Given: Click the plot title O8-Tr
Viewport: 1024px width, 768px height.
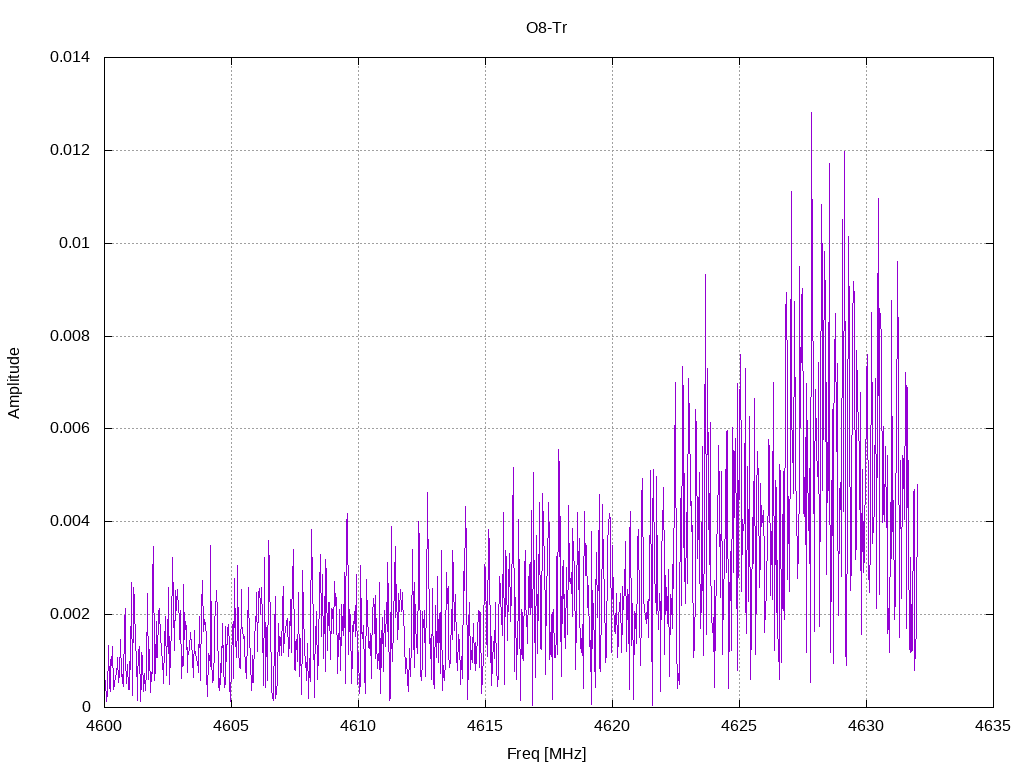Looking at the screenshot, I should 546,28.
